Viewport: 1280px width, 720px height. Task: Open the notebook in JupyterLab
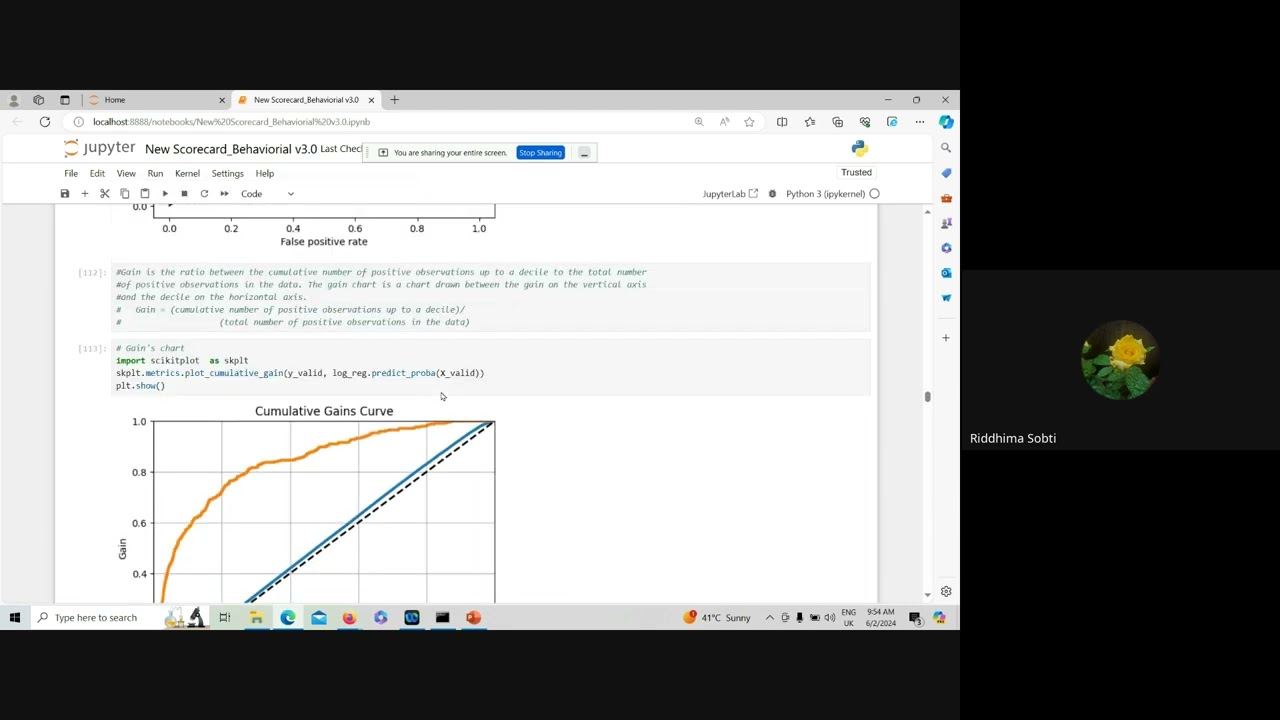pos(730,194)
